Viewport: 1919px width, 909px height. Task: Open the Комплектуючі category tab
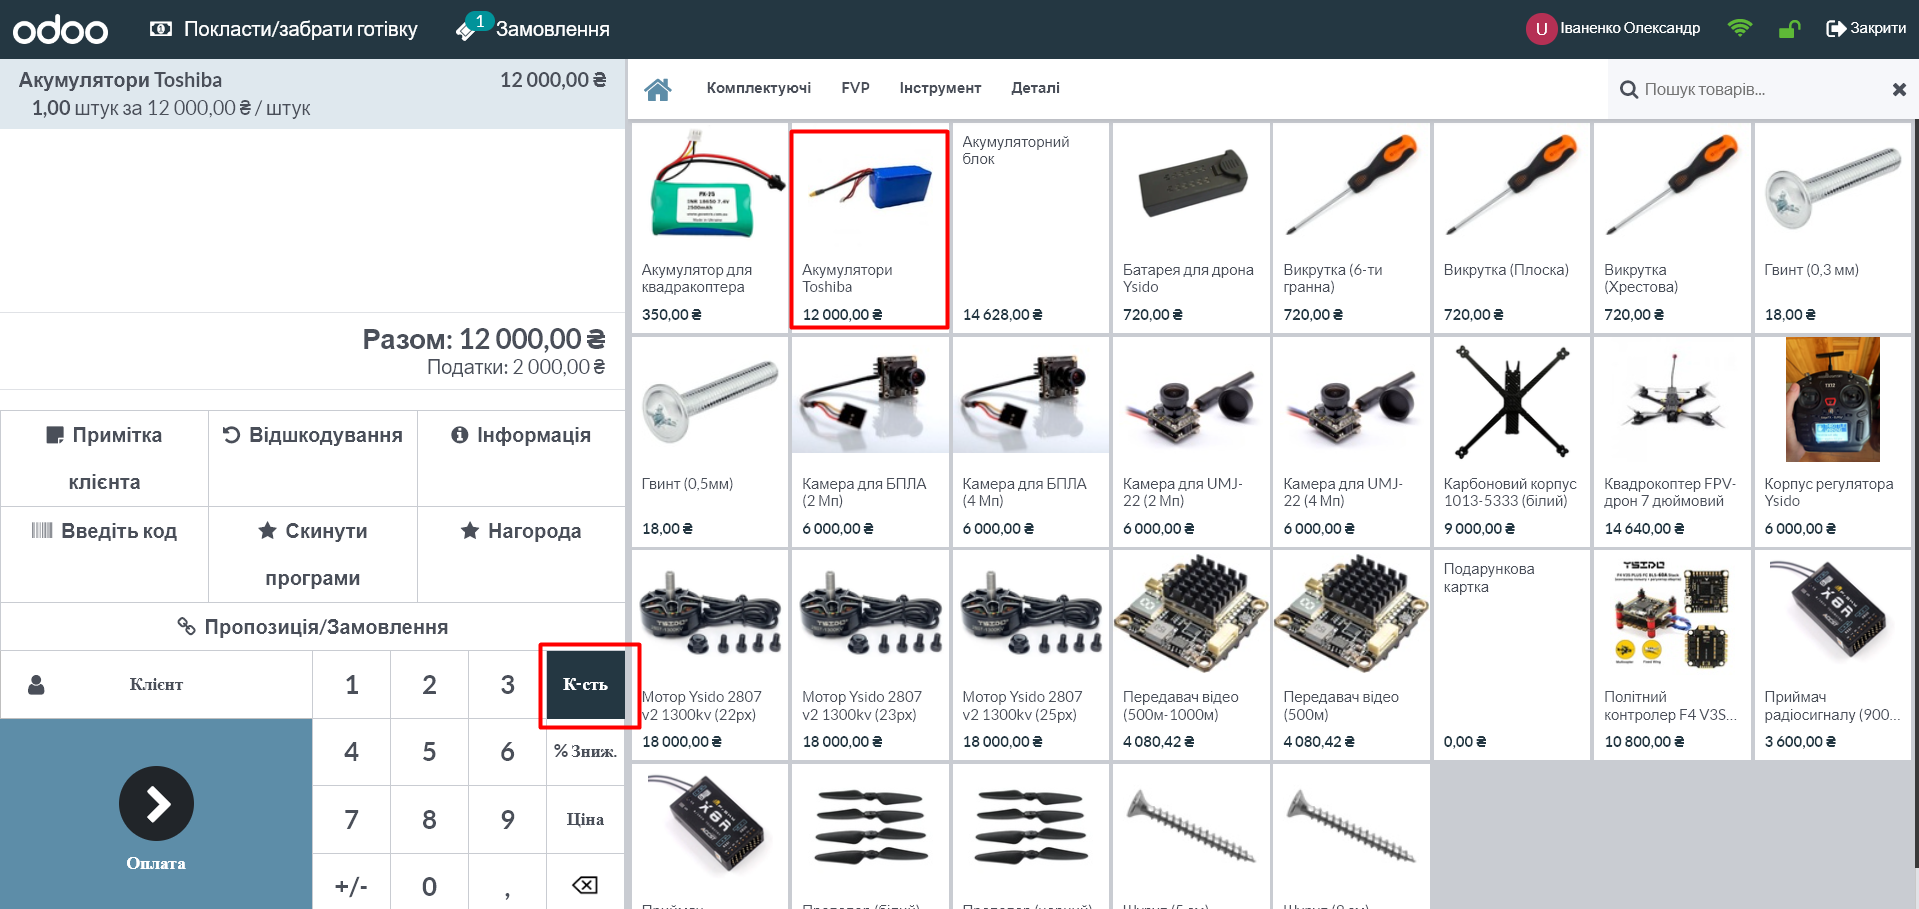click(x=758, y=88)
